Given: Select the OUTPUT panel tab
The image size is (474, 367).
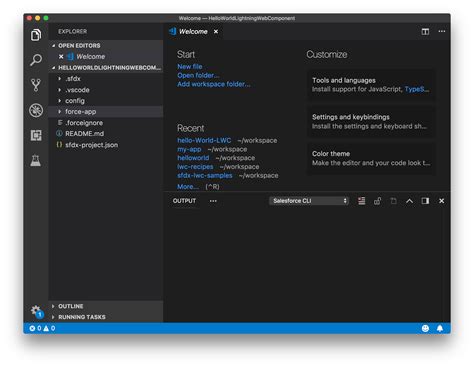Looking at the screenshot, I should (x=184, y=201).
